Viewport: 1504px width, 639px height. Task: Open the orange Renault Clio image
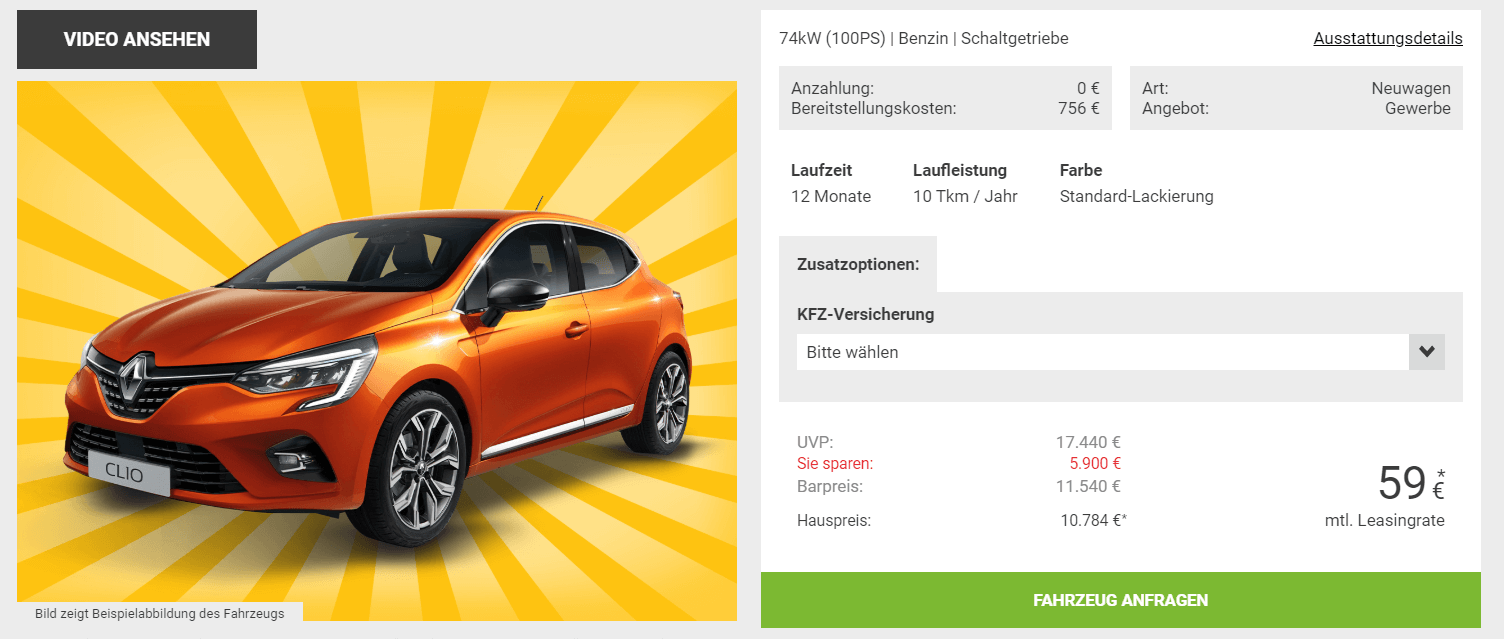pyautogui.click(x=377, y=351)
